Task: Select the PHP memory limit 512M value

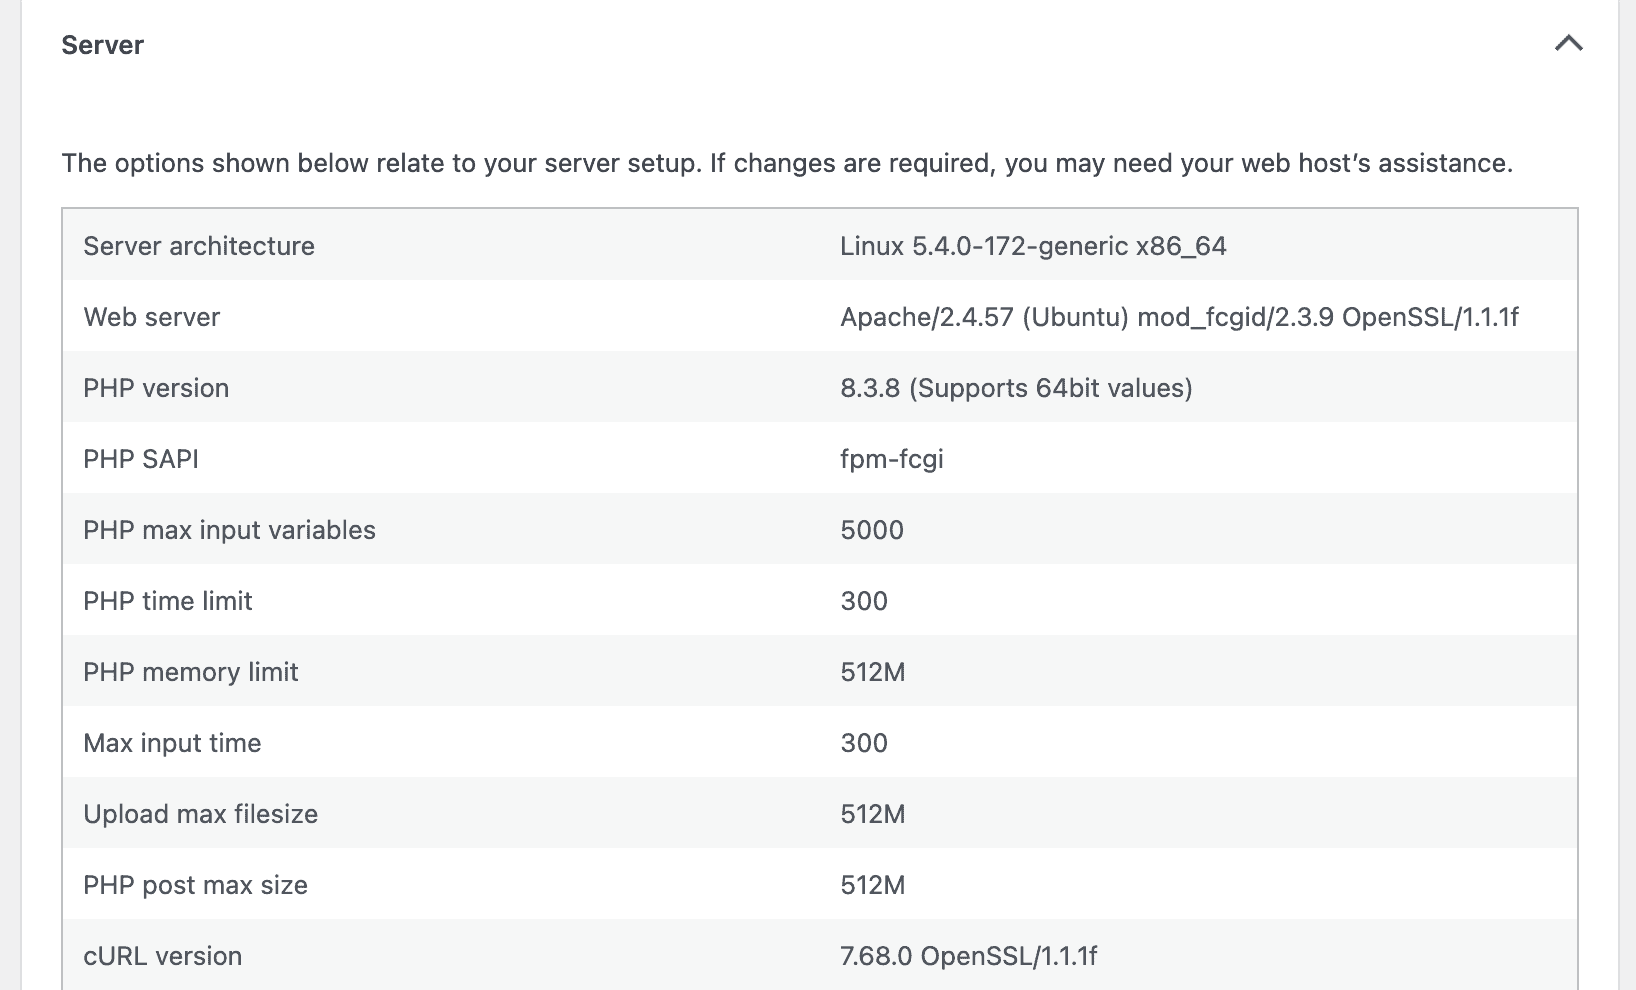Action: tap(873, 672)
